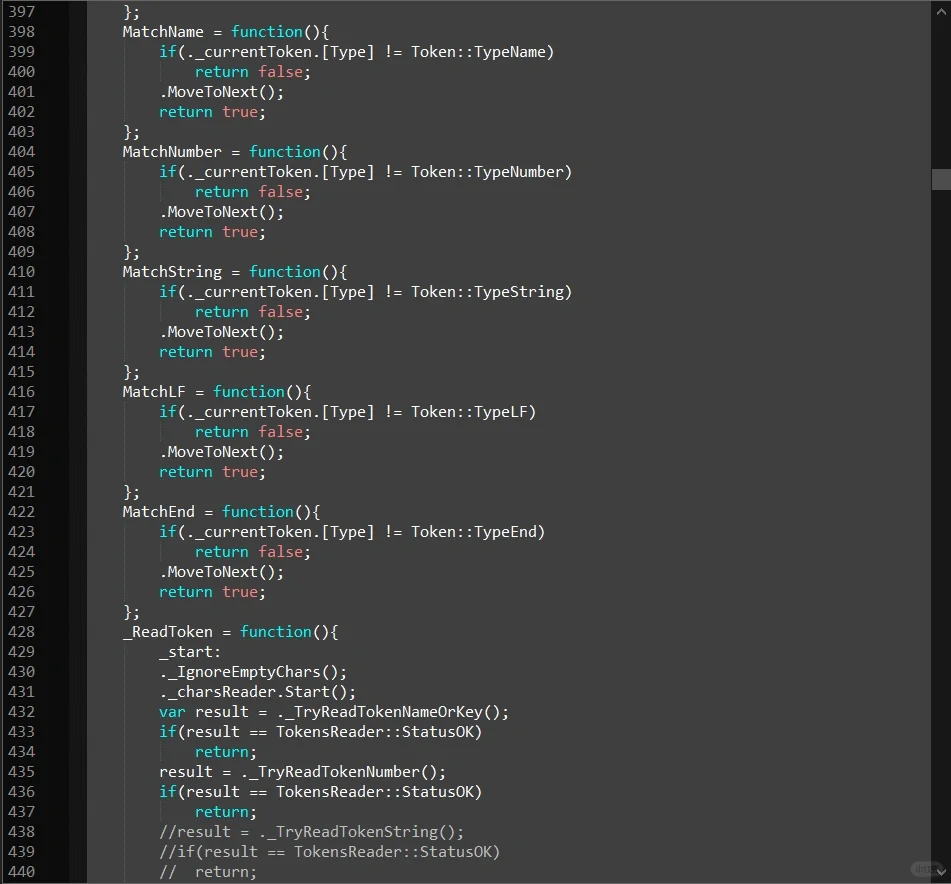Click line number 404 in gutter

pyautogui.click(x=21, y=152)
